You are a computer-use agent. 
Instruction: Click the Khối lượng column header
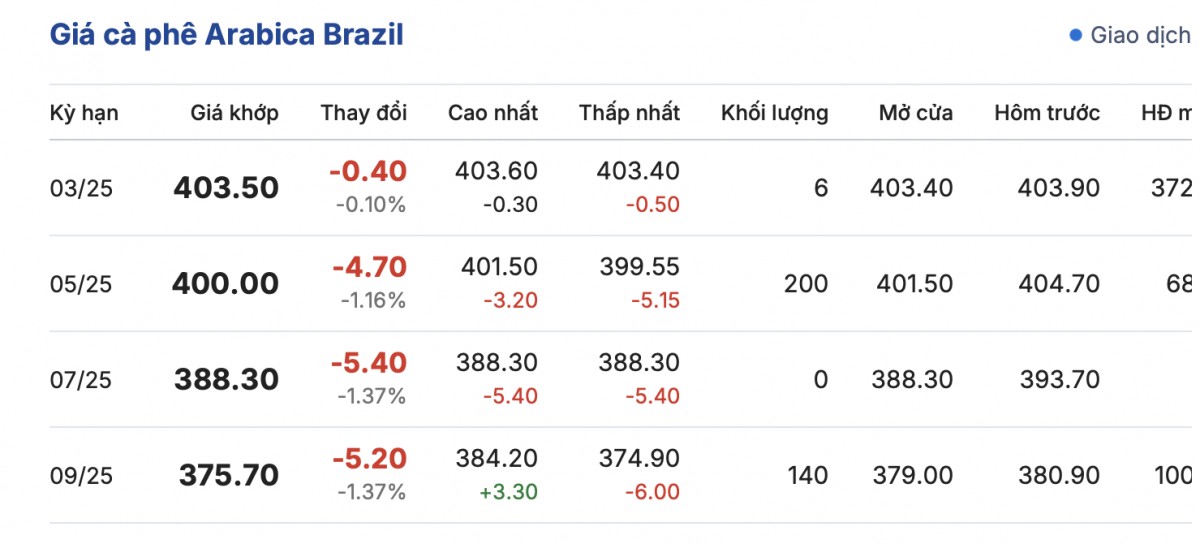click(774, 113)
